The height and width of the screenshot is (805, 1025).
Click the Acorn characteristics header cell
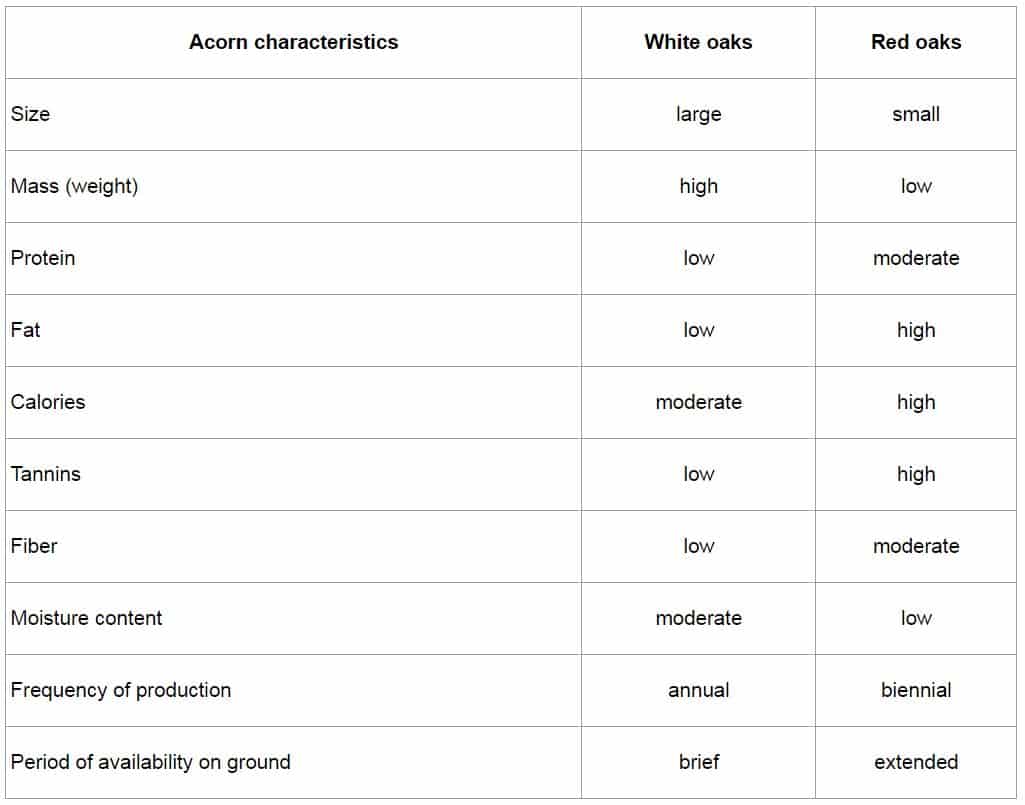coord(293,42)
